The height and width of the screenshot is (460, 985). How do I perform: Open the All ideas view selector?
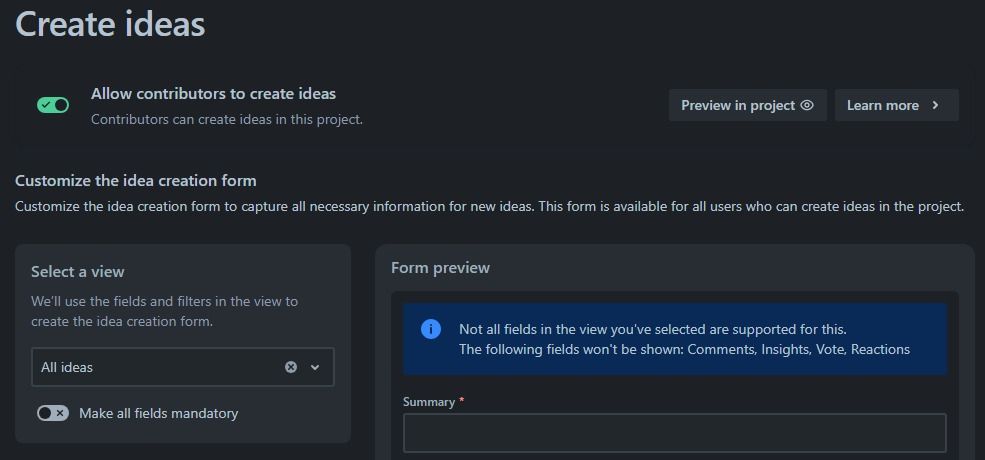point(183,367)
